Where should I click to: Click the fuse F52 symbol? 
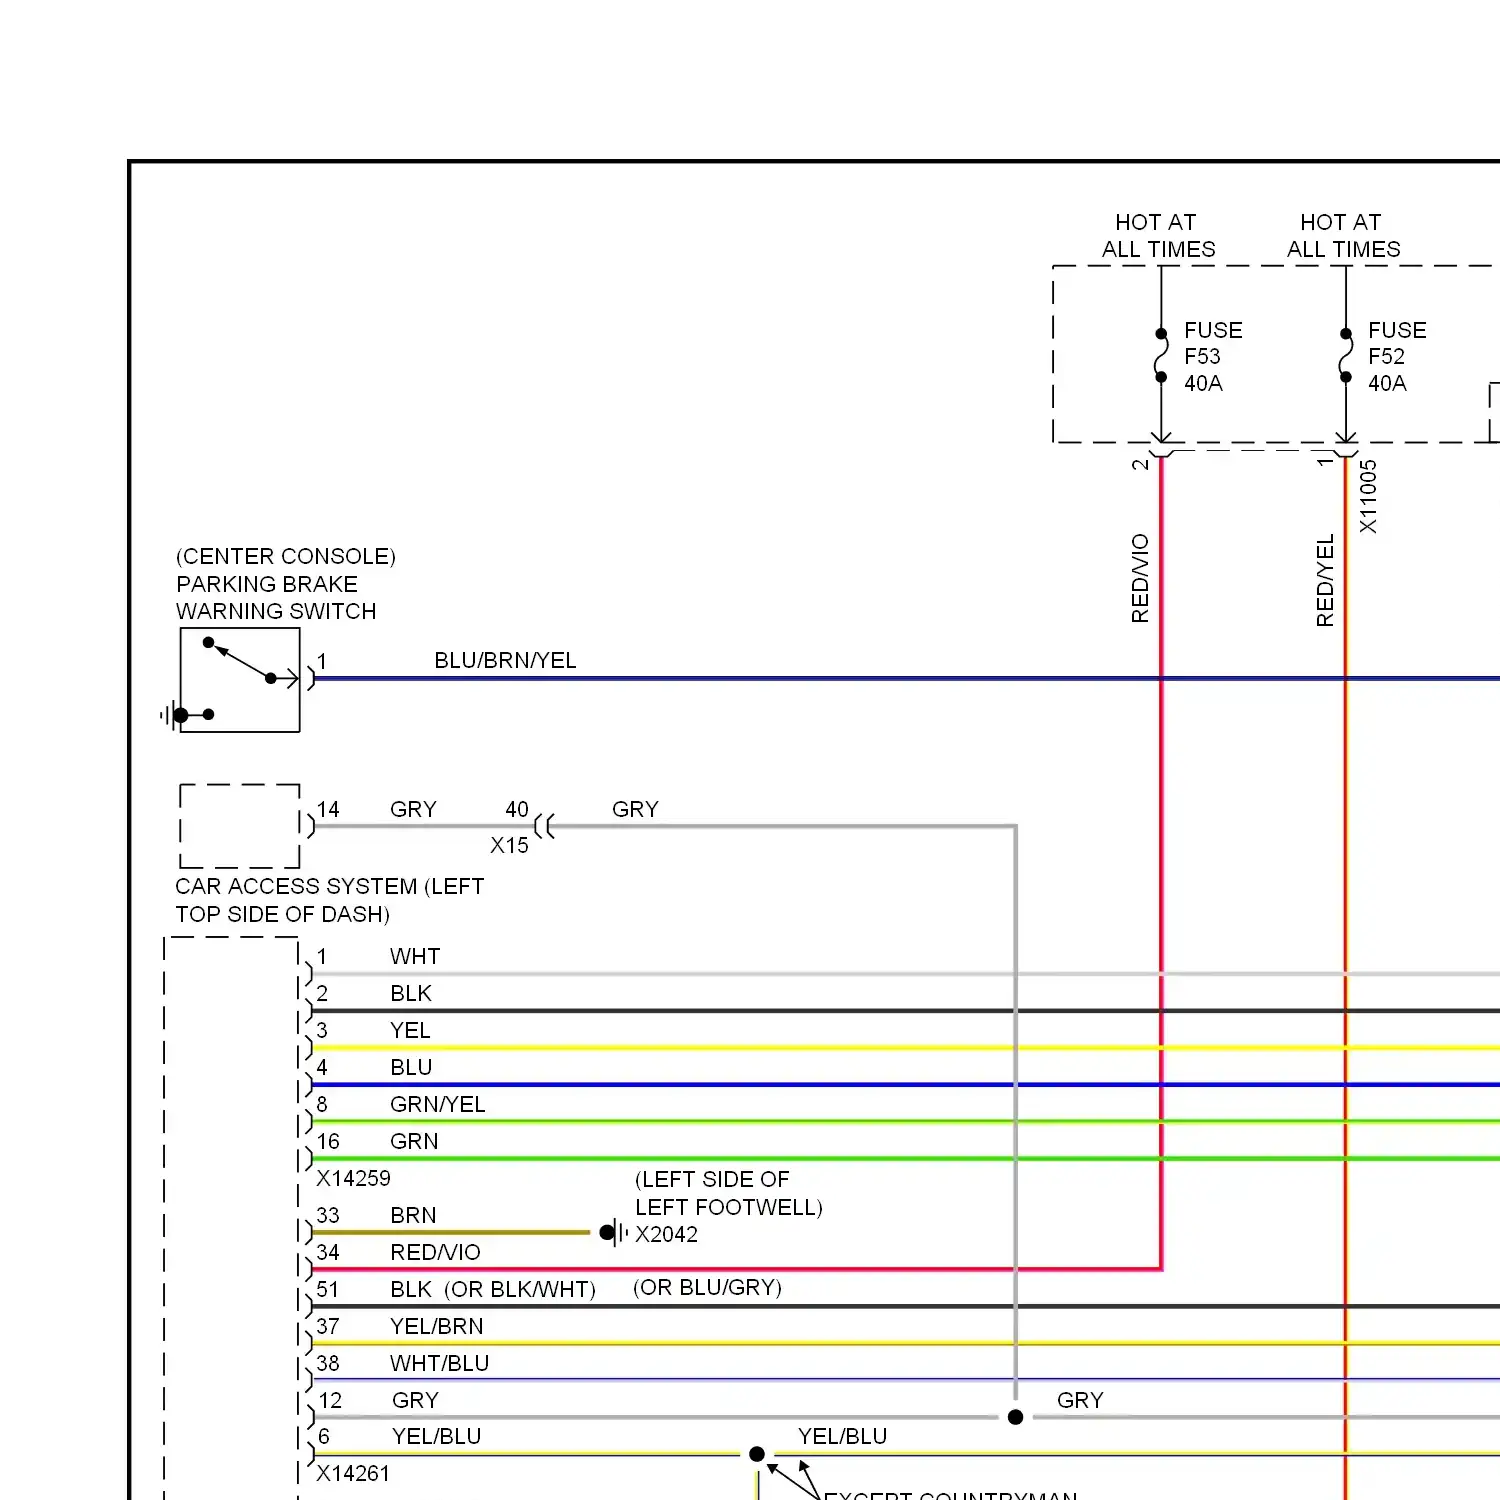[1346, 355]
